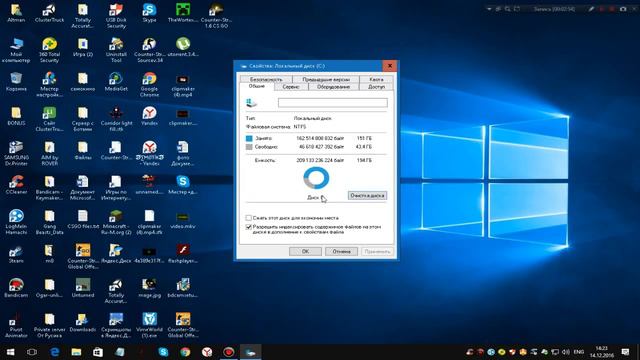Open SAMSUNG Dr.Printer shortcut

click(16, 153)
